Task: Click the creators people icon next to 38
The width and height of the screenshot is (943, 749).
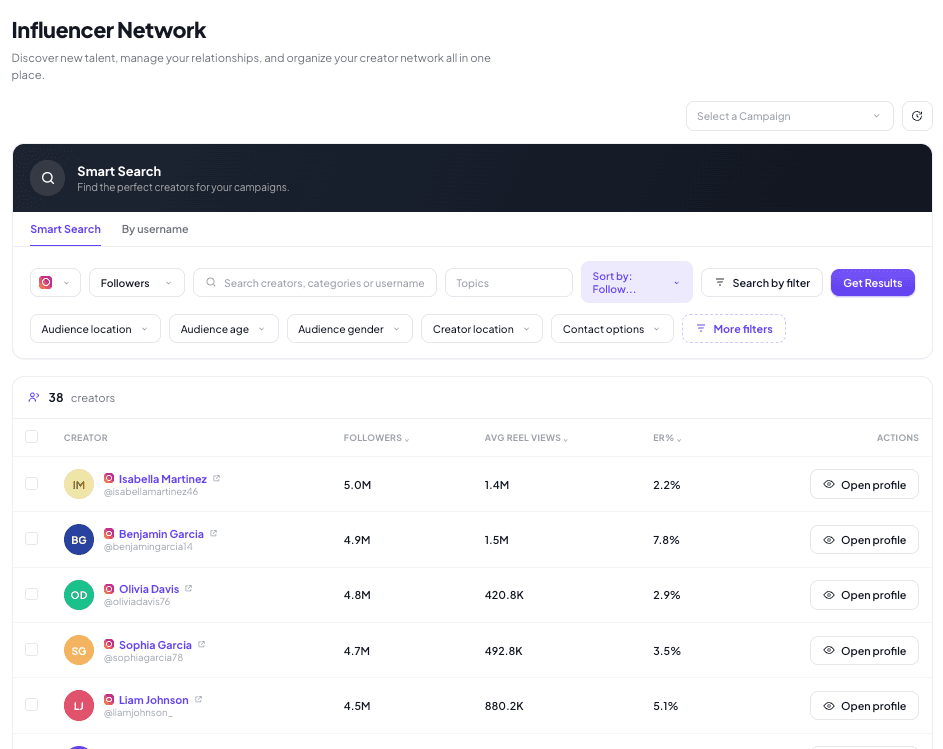Action: coord(34,398)
